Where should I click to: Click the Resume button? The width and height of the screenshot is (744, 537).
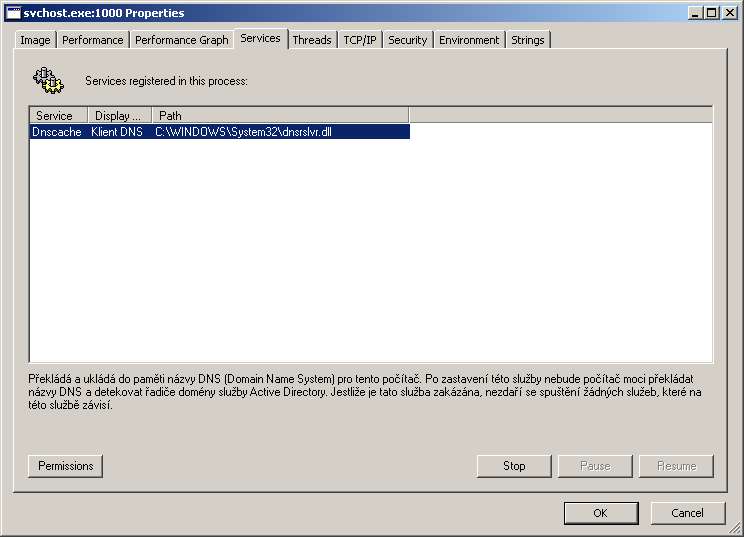tap(676, 466)
